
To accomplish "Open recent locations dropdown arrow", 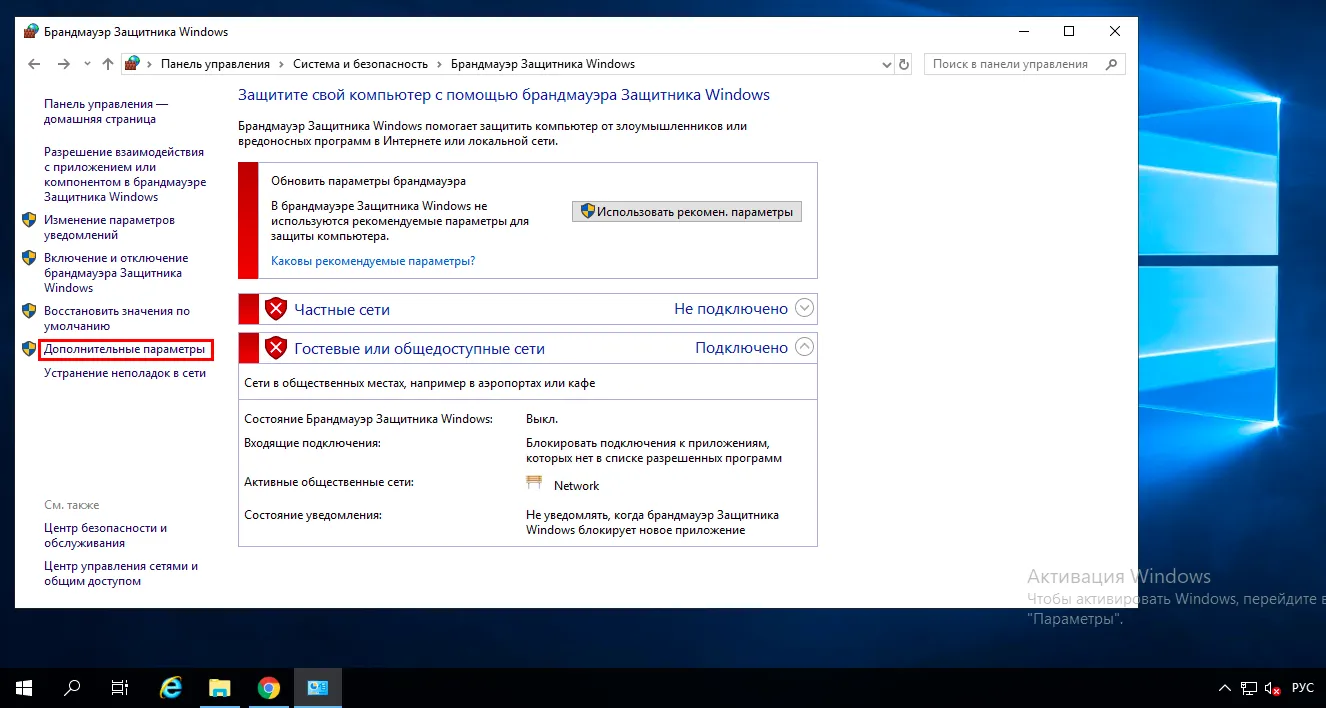I will pos(87,65).
